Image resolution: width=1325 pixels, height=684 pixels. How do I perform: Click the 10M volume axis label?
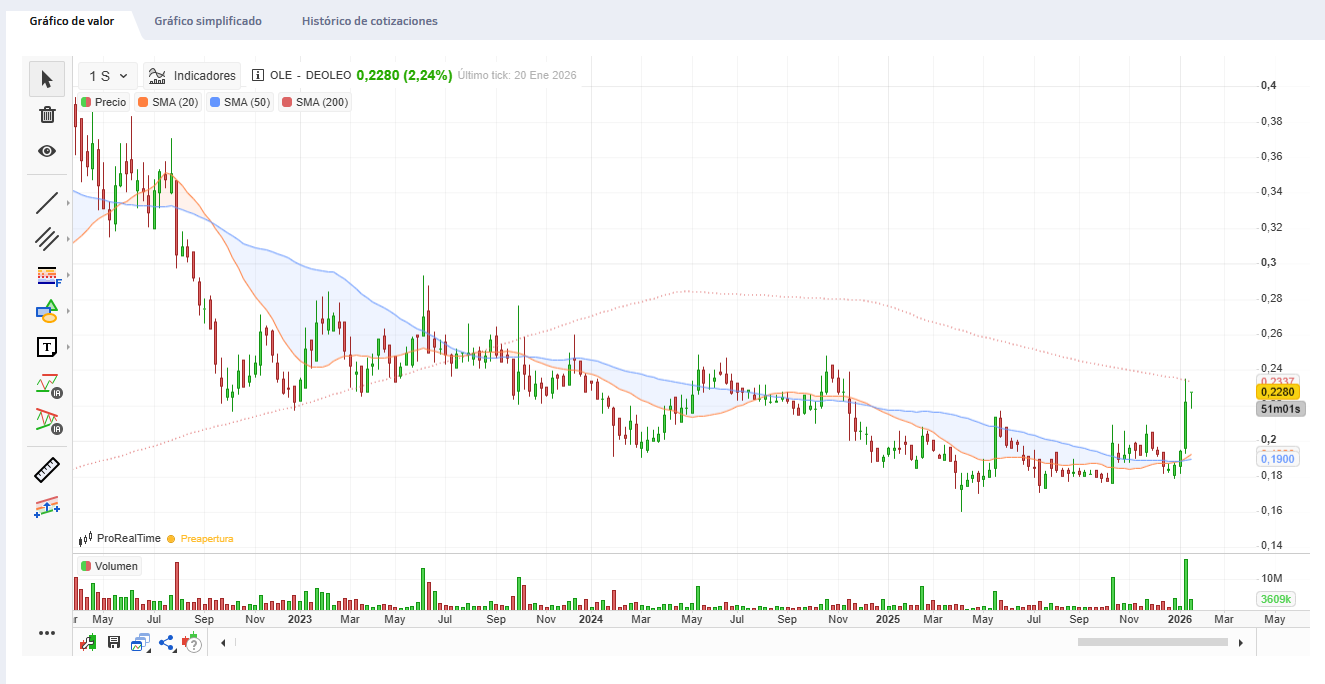(1272, 579)
